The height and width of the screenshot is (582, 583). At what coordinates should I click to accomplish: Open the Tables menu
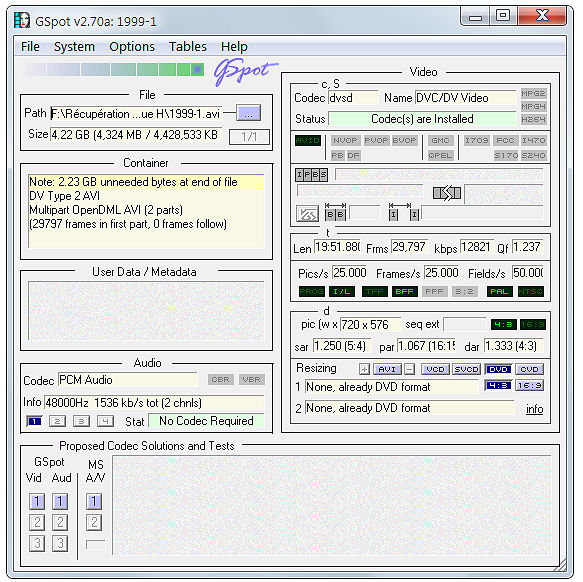pyautogui.click(x=187, y=47)
